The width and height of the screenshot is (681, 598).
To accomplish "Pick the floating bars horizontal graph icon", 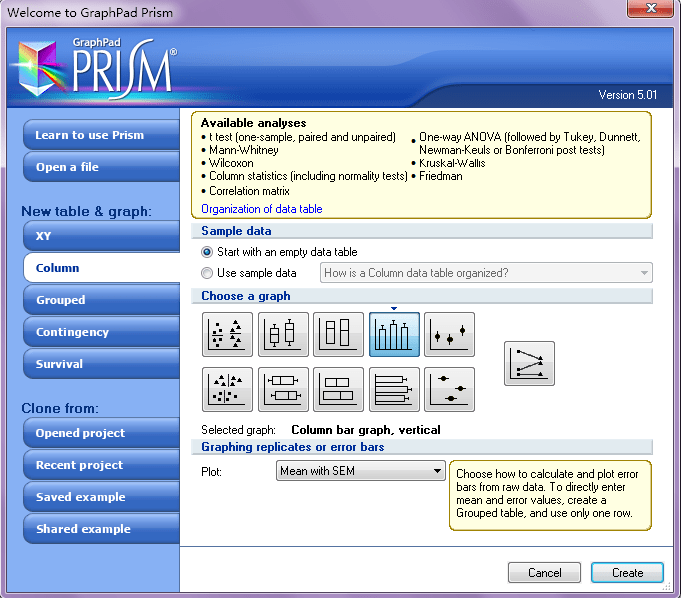I will coord(338,390).
